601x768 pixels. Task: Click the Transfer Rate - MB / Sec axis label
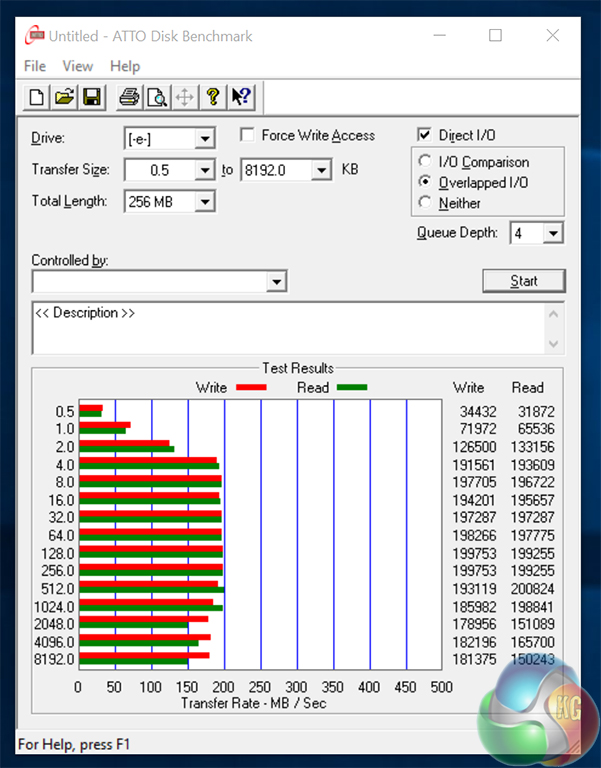pos(253,703)
